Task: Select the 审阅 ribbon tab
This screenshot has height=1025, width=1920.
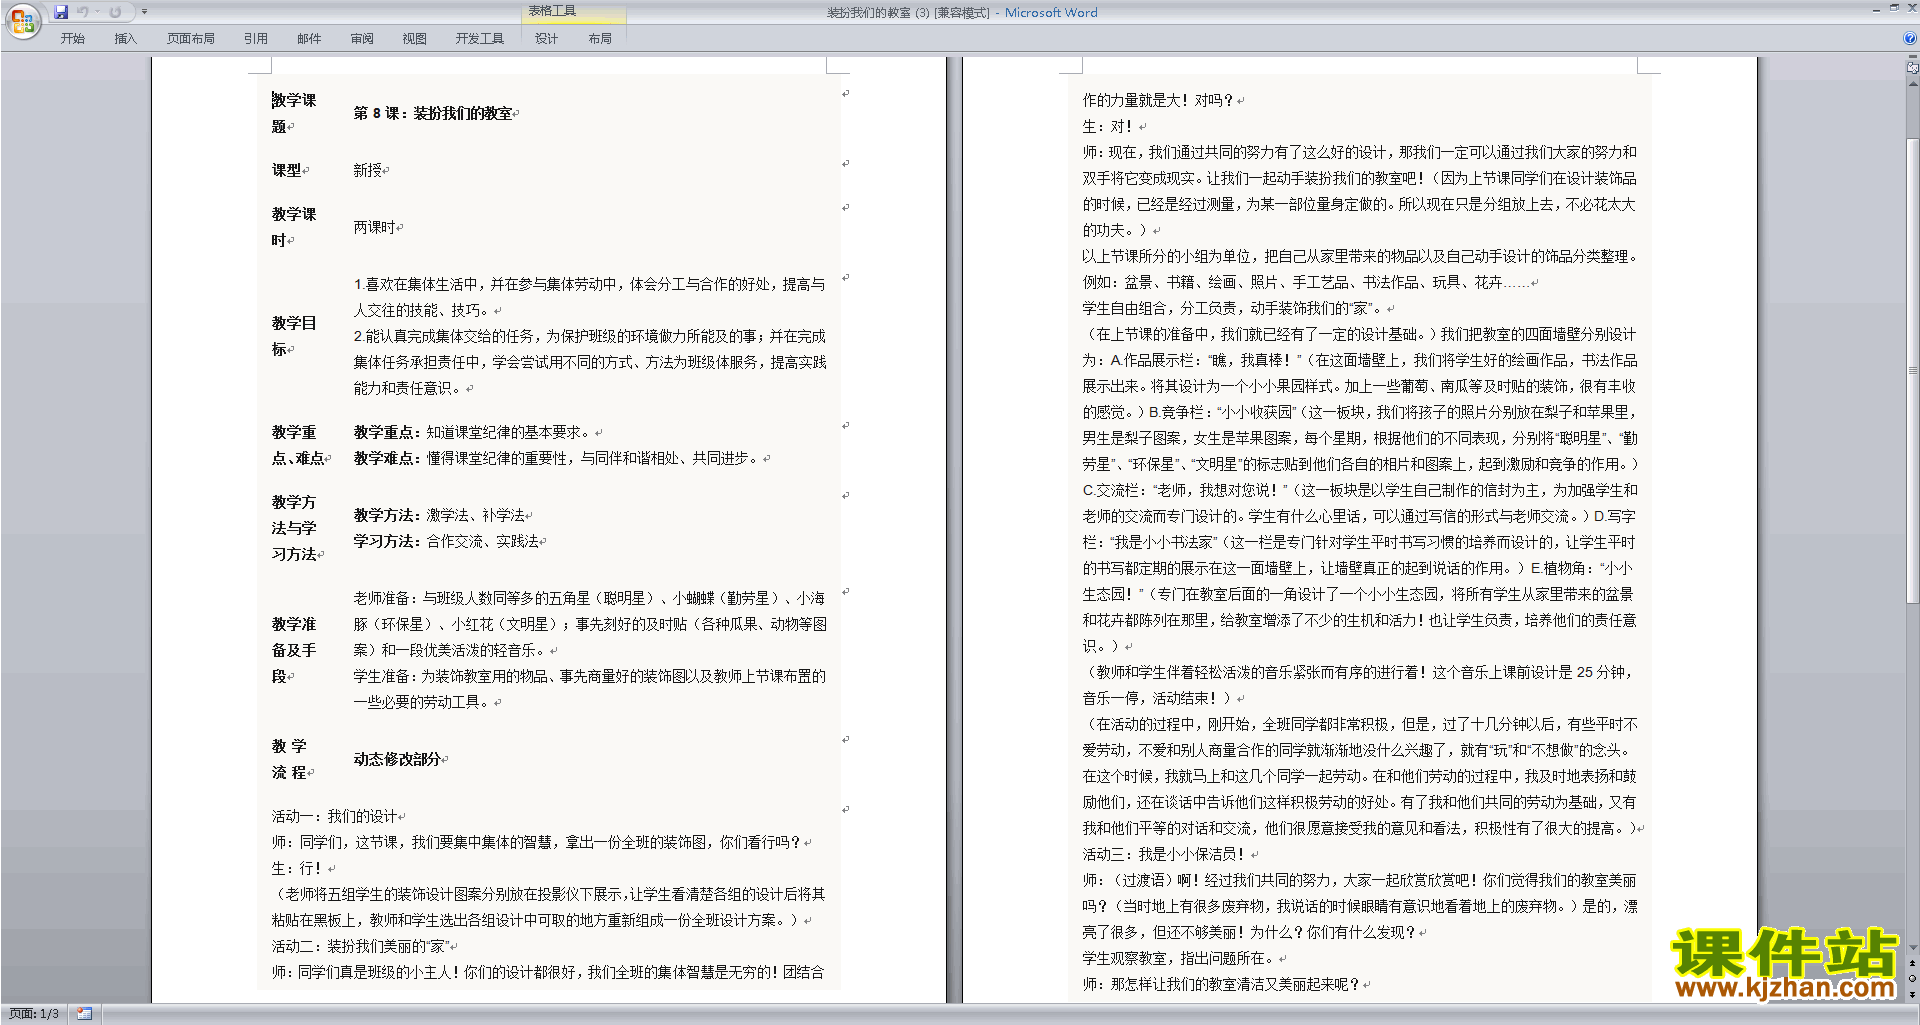Action: tap(362, 38)
